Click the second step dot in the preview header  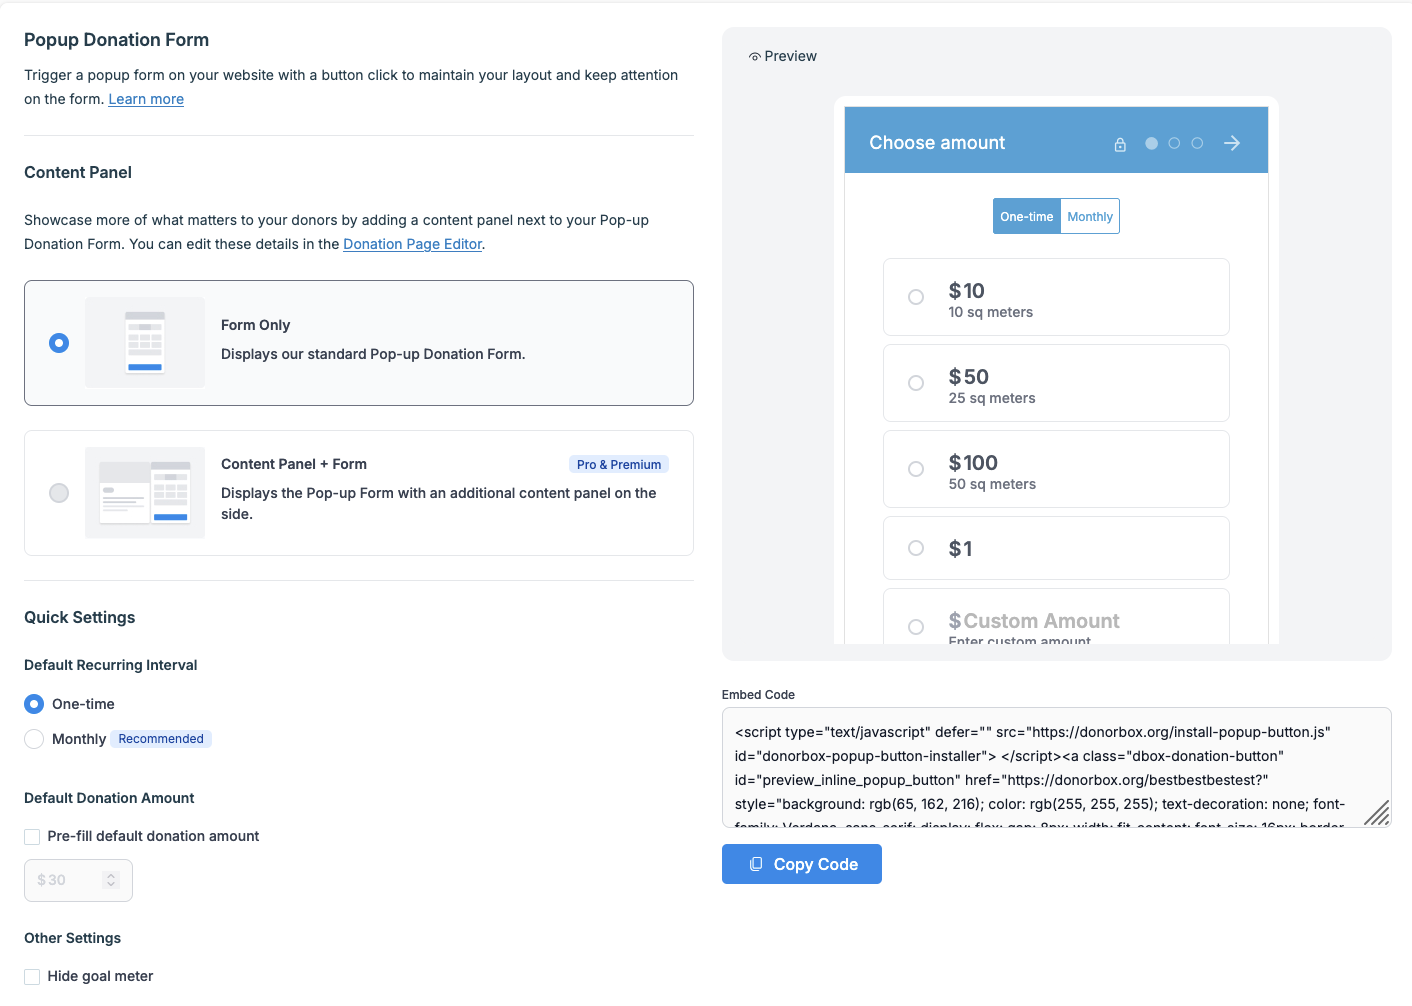coord(1174,143)
